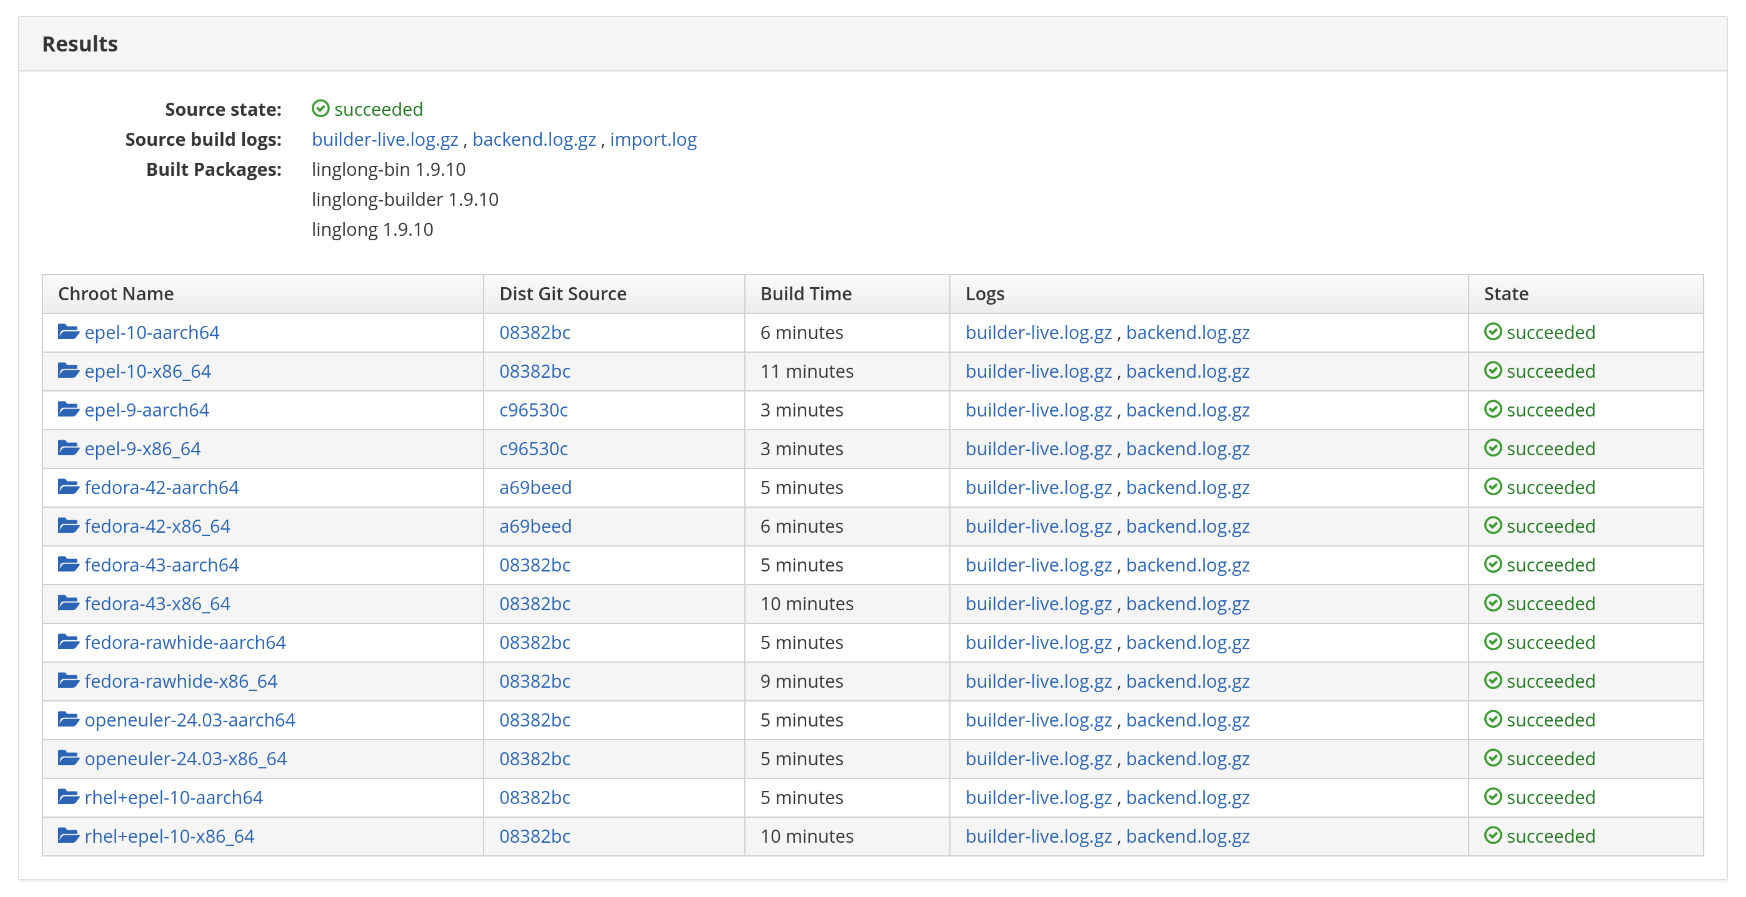Open the import.log link

(x=653, y=140)
